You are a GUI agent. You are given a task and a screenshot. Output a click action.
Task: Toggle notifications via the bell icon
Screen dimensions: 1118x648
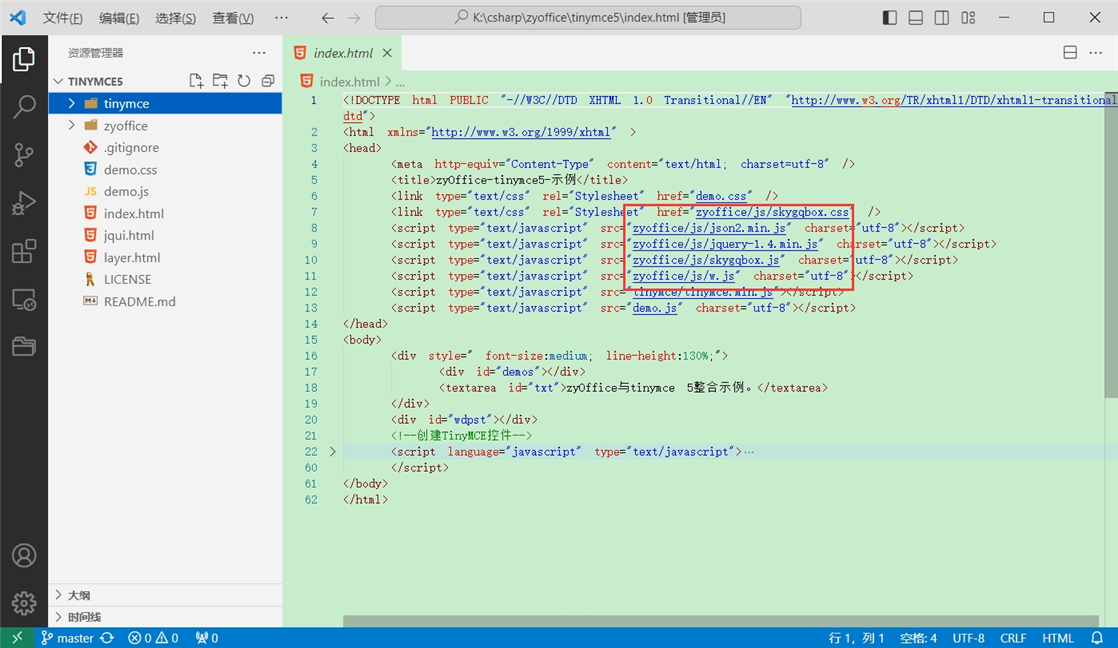[x=1096, y=637]
